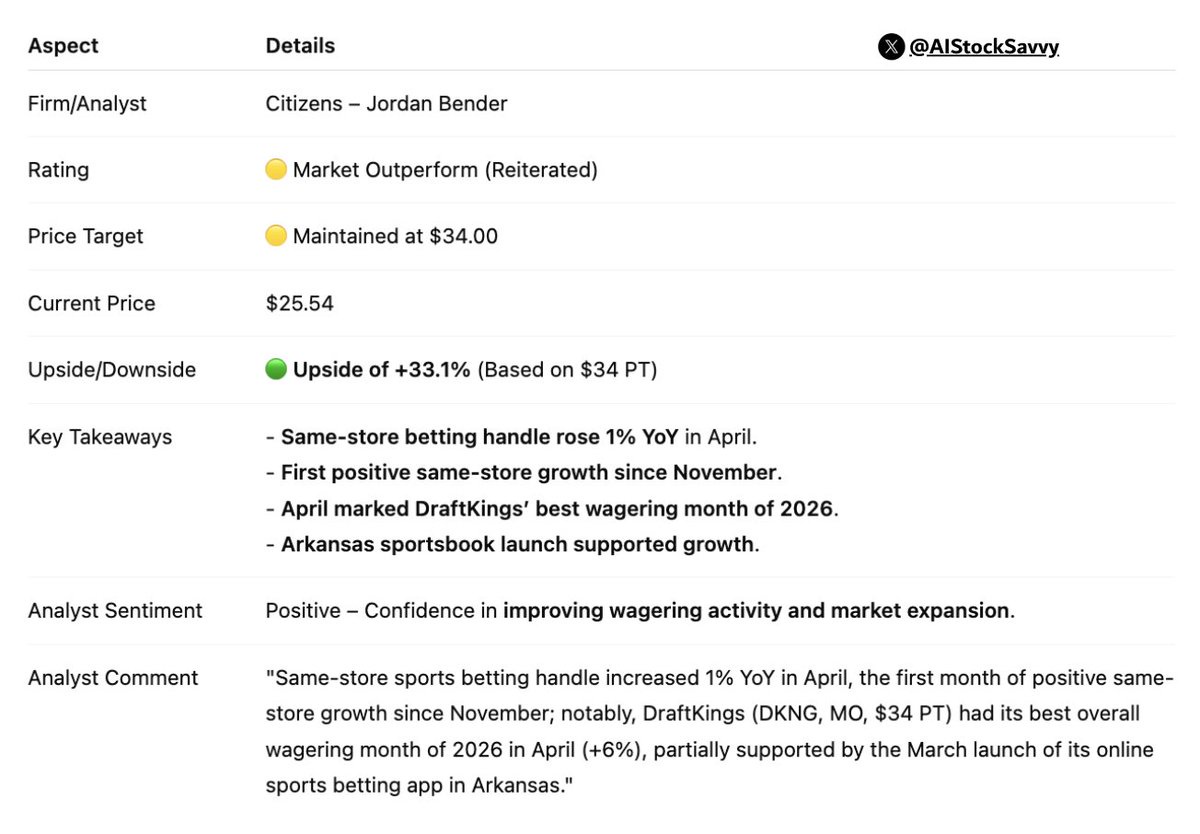The width and height of the screenshot is (1200, 834).
Task: Click the Upside/Downside row label
Action: click(x=112, y=370)
